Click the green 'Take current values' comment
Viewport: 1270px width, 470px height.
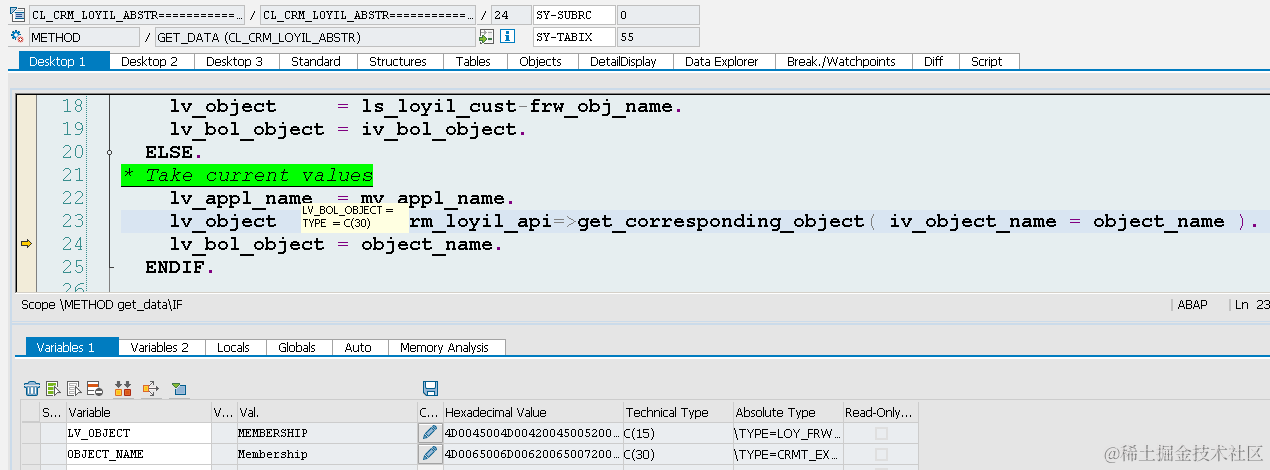pos(247,175)
